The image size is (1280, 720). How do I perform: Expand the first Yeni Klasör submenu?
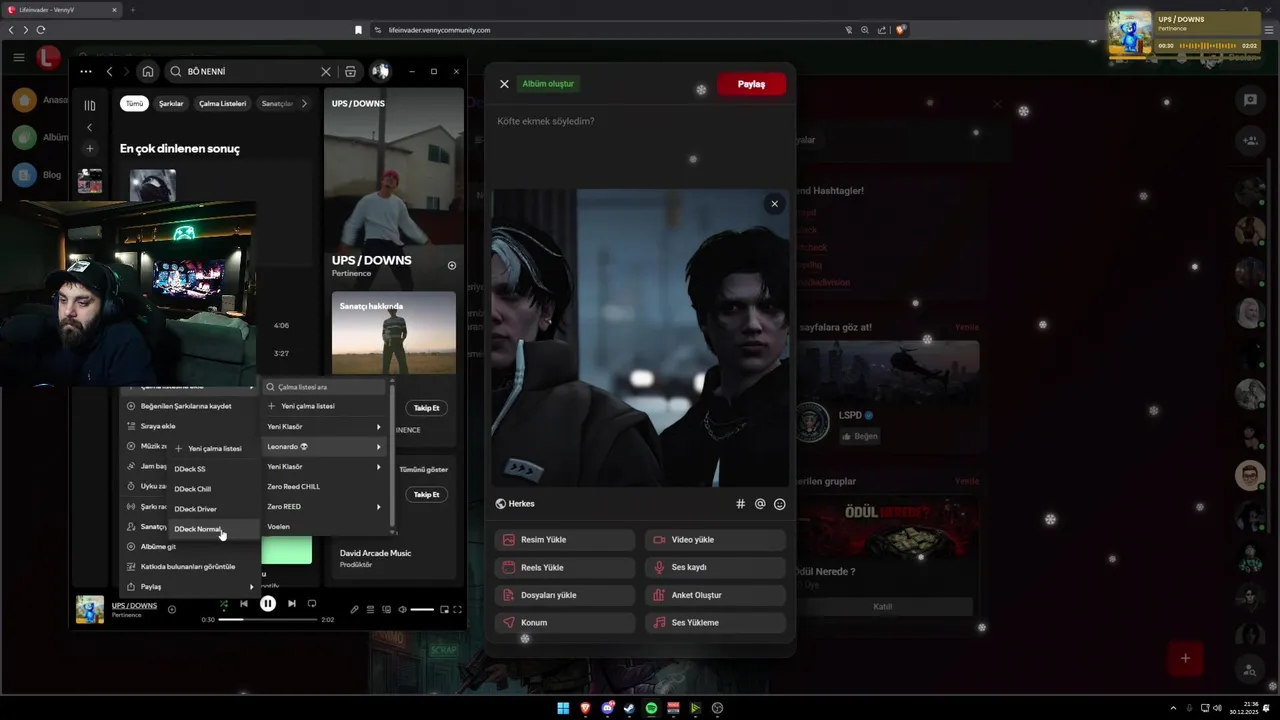click(324, 427)
